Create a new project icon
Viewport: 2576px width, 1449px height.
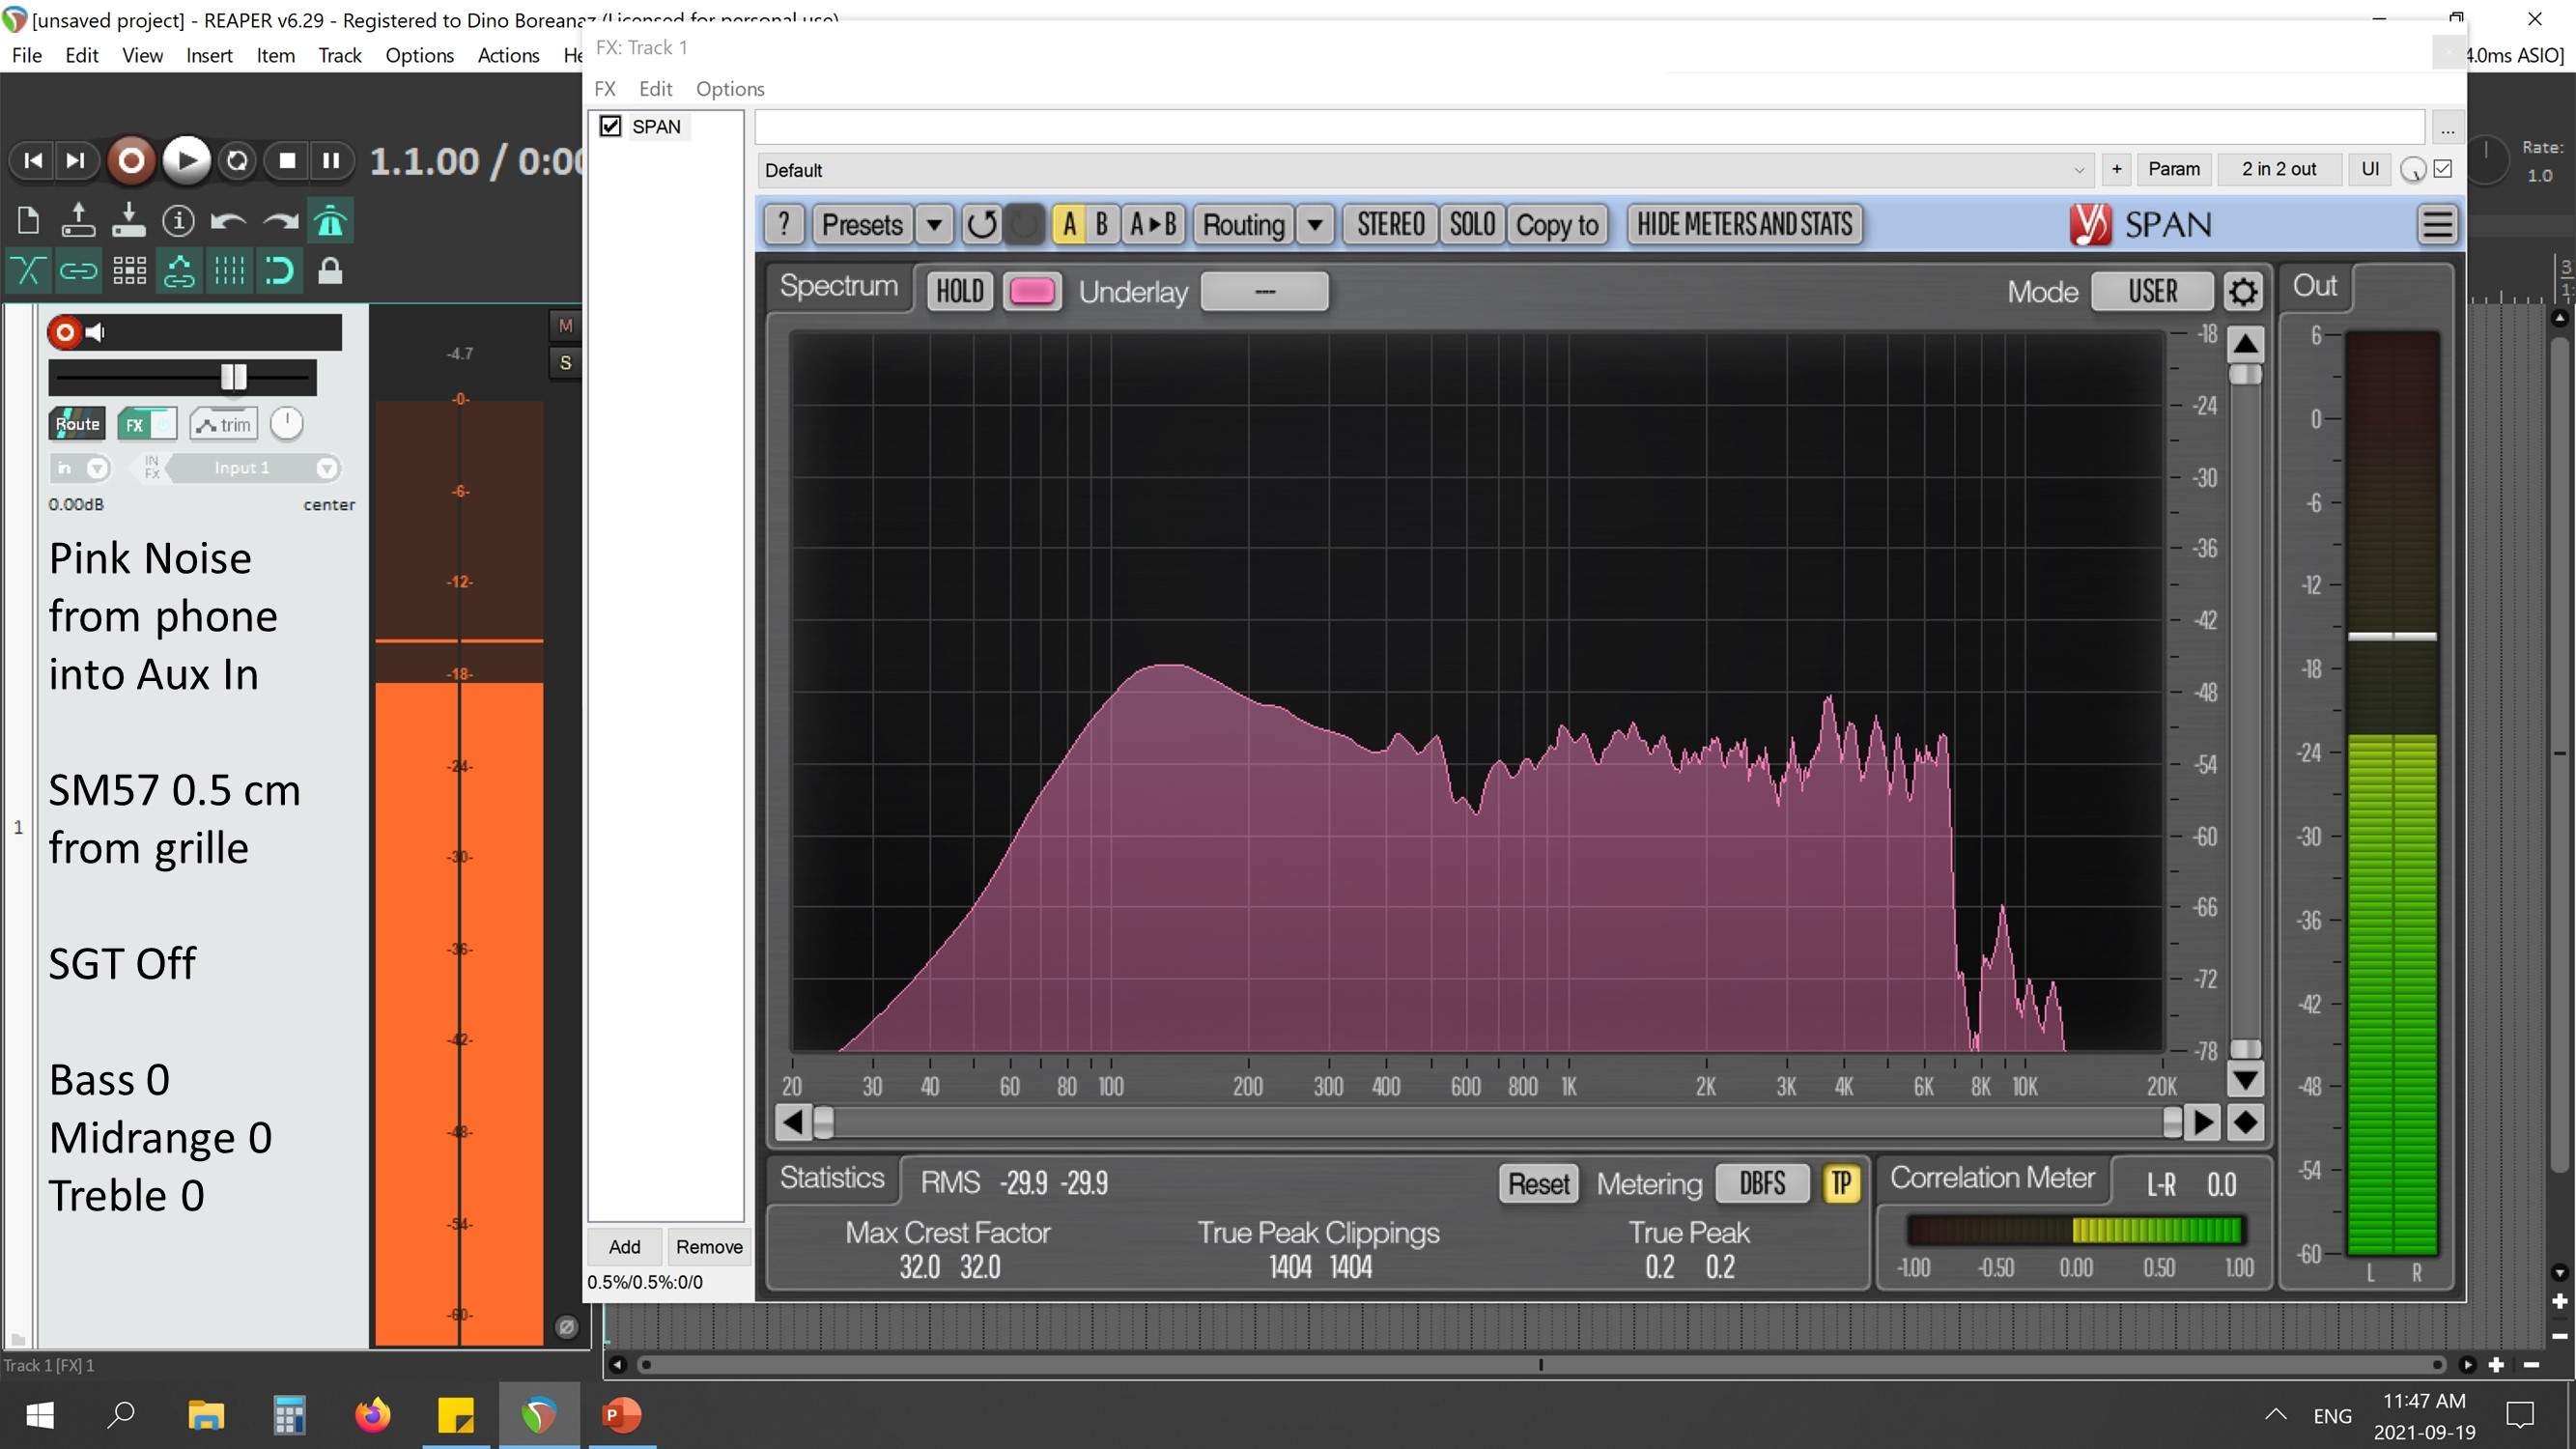point(28,220)
